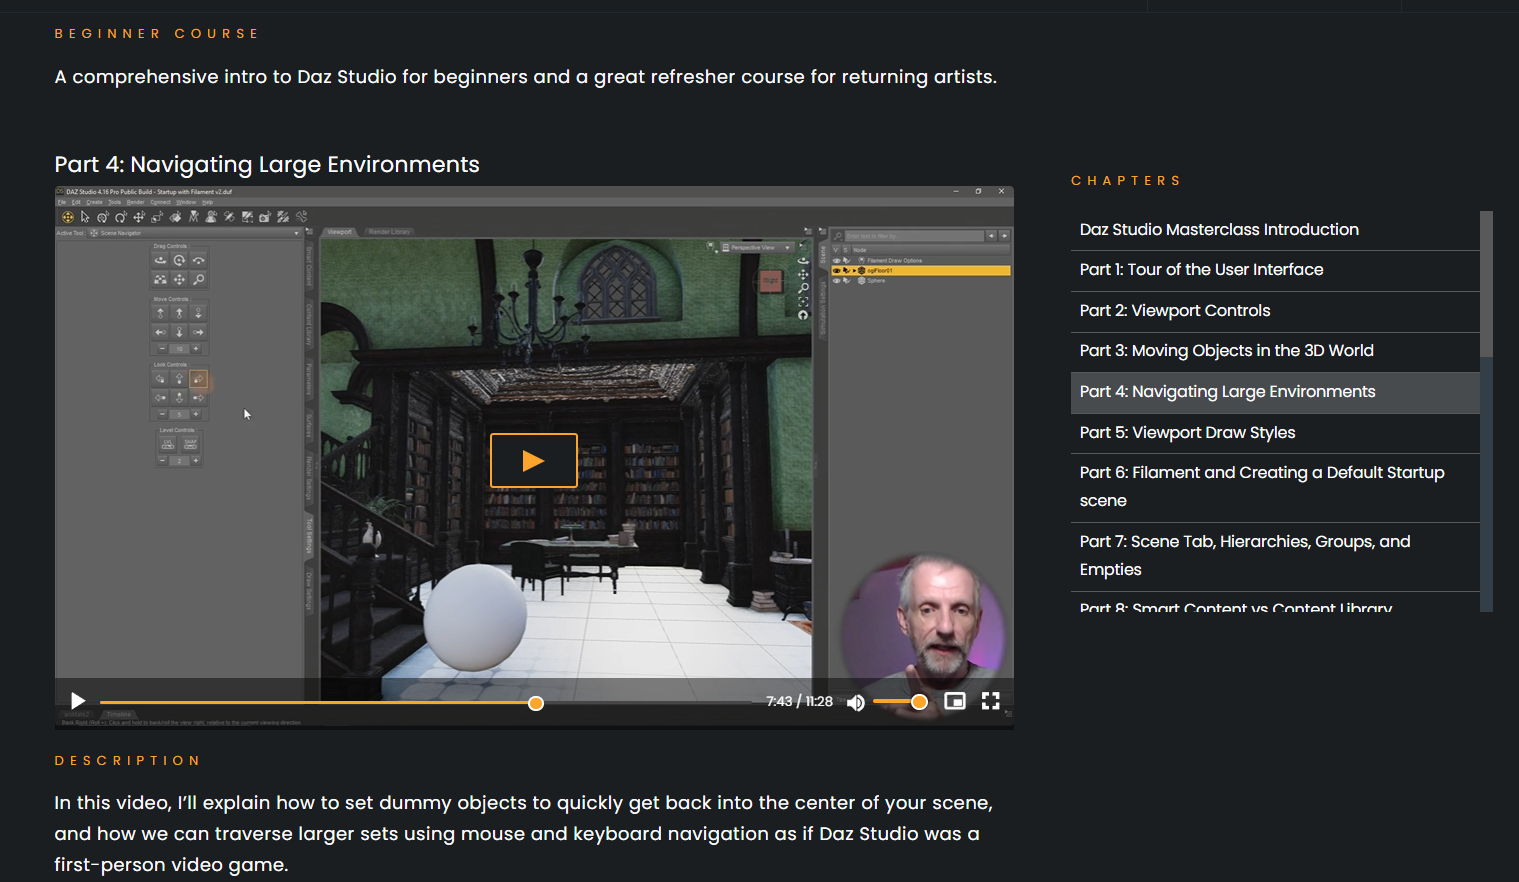
Task: Click the DESCRIPTION heading
Action: (x=128, y=761)
